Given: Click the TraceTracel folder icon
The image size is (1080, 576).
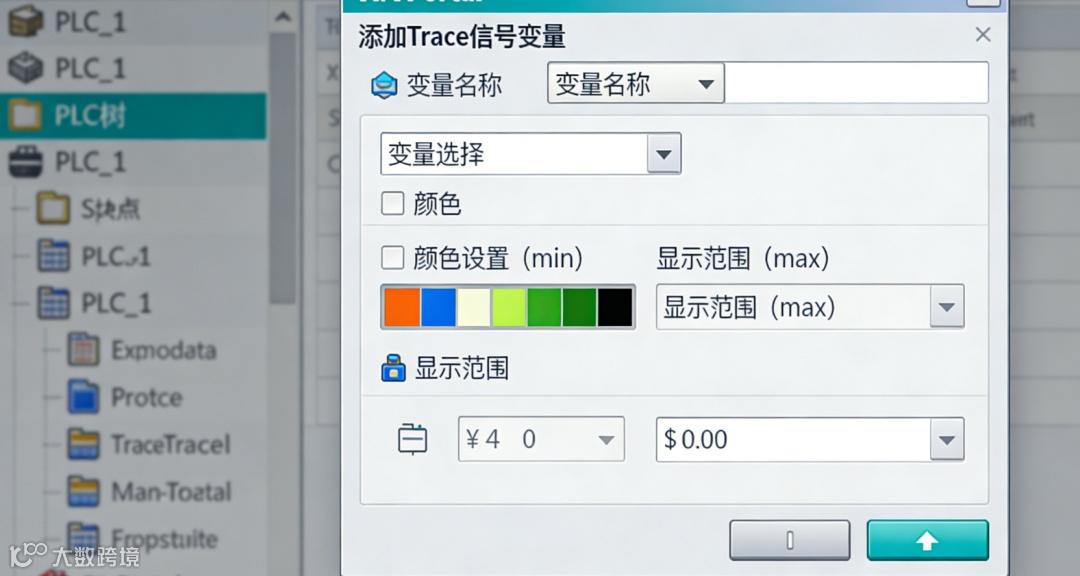Looking at the screenshot, I should [83, 444].
